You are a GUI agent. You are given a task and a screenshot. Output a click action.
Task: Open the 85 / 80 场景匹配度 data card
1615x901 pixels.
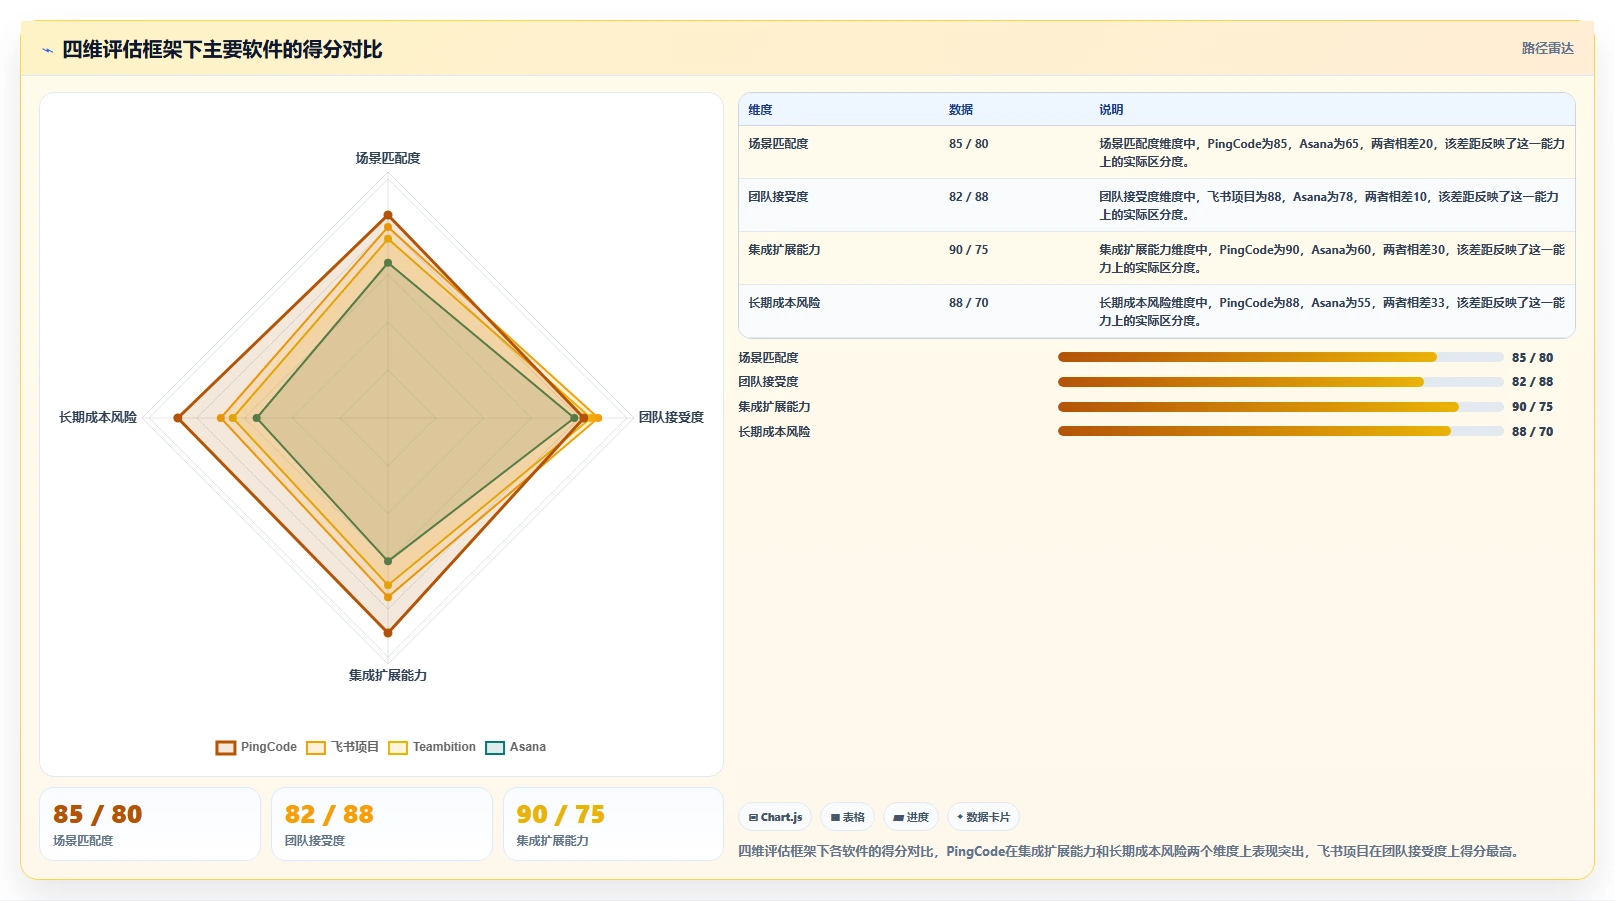[150, 824]
